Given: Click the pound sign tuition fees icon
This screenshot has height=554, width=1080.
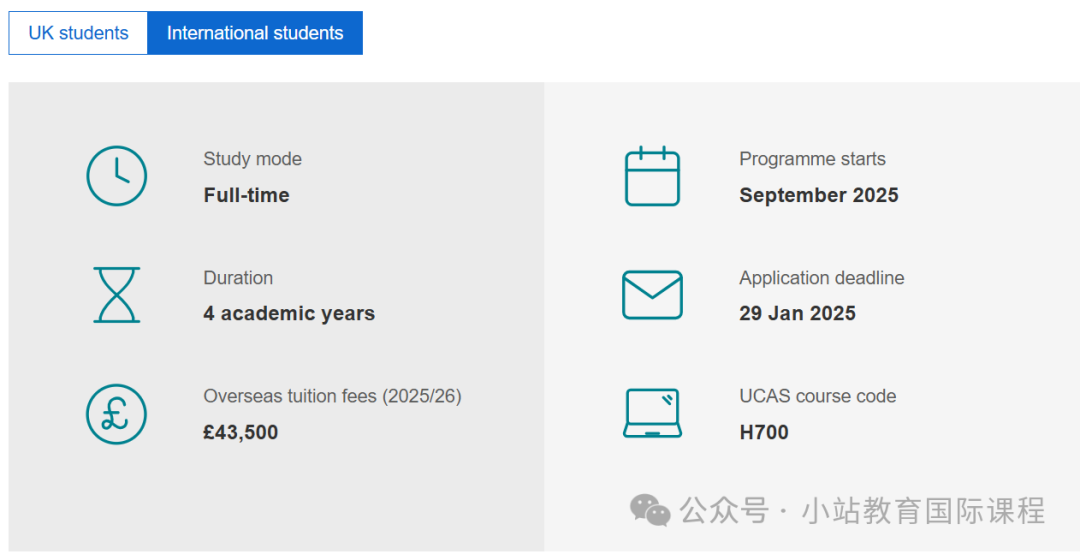Looking at the screenshot, I should [x=116, y=414].
